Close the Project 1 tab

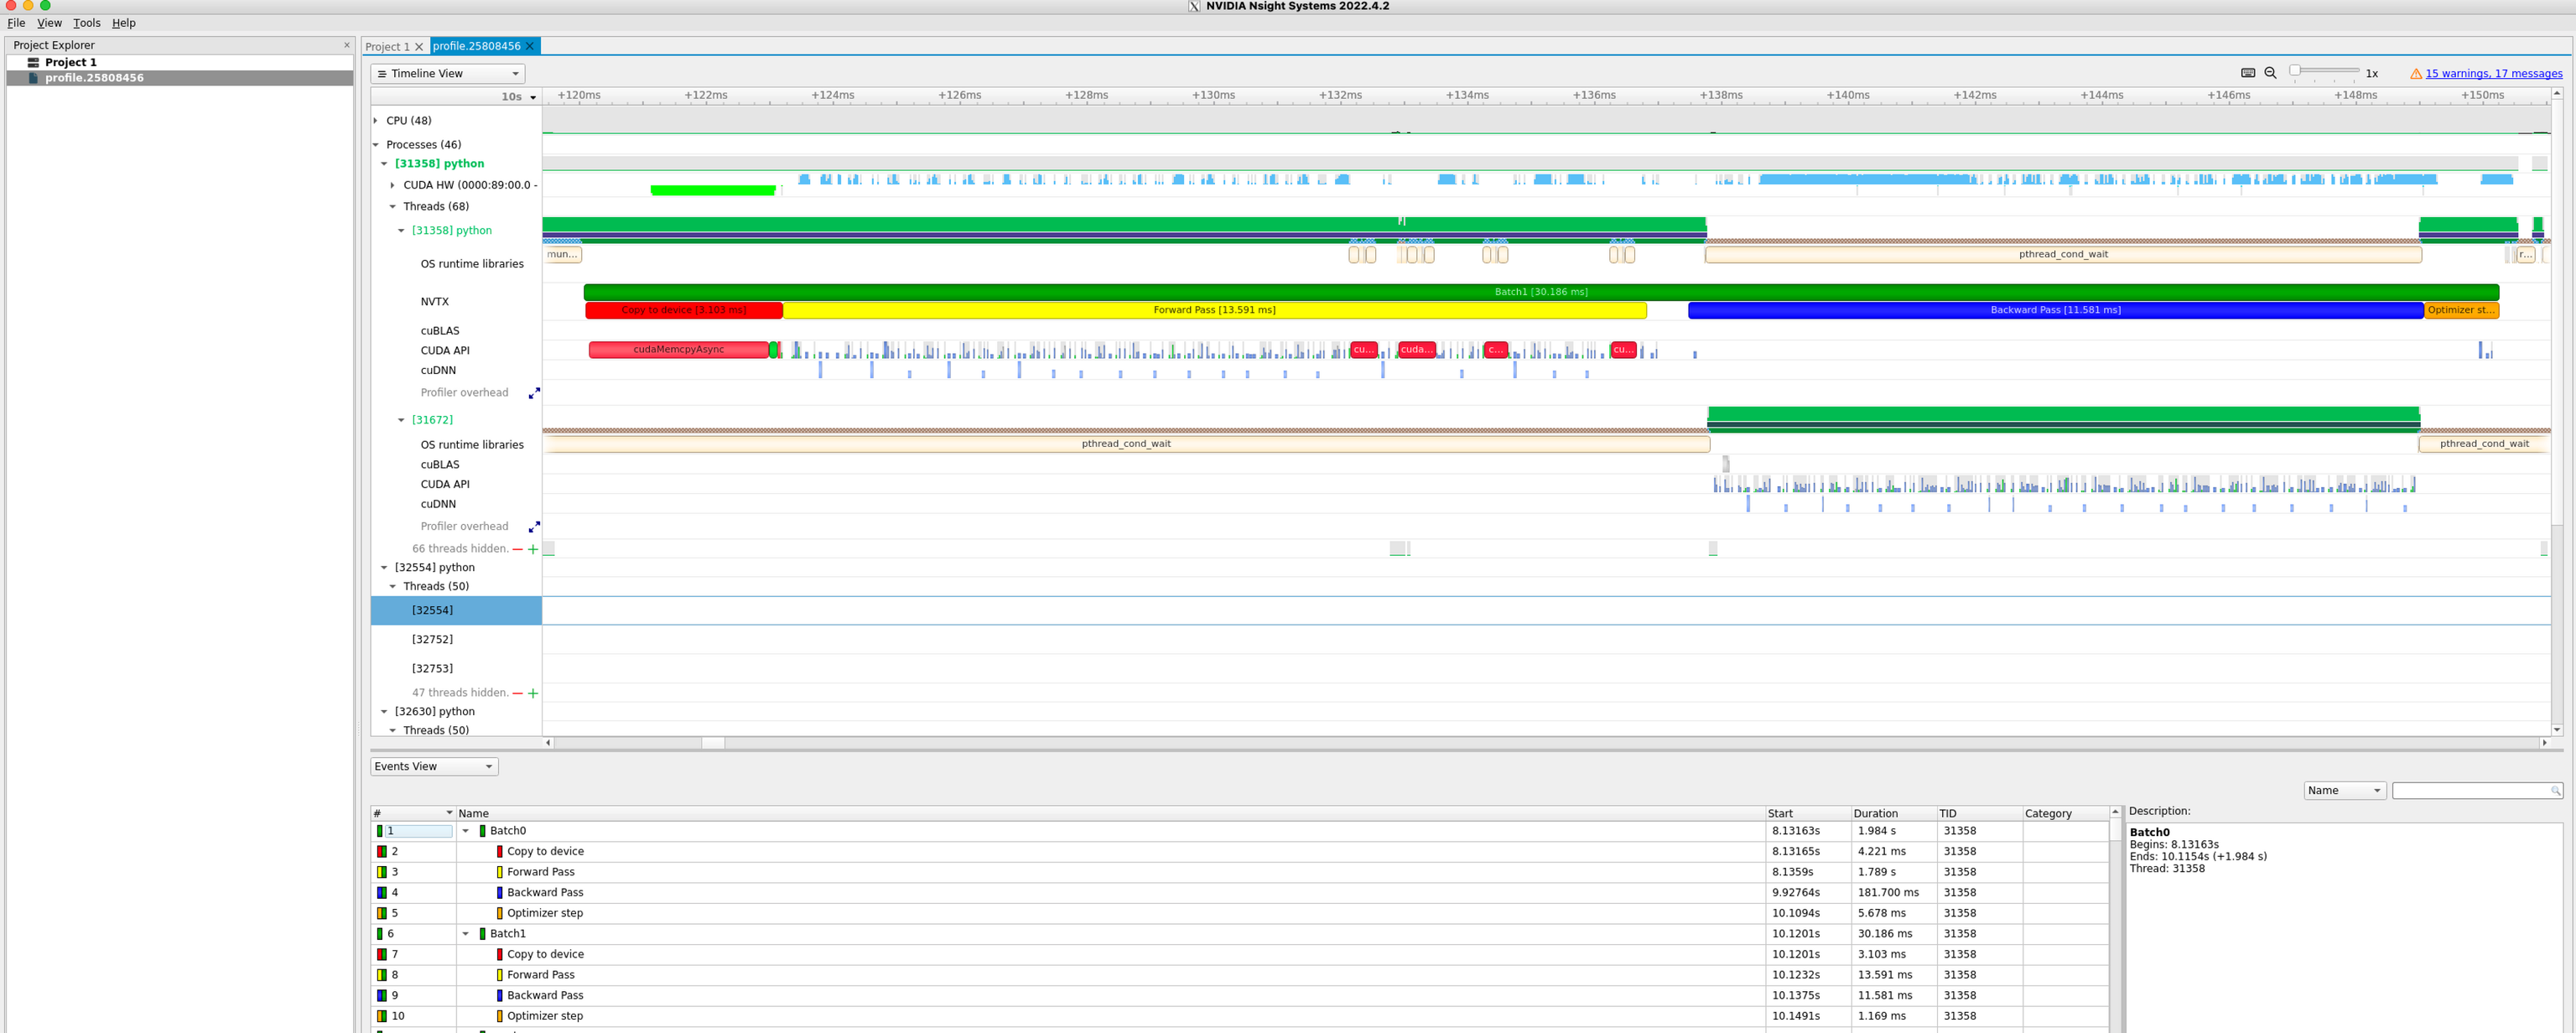(x=419, y=47)
